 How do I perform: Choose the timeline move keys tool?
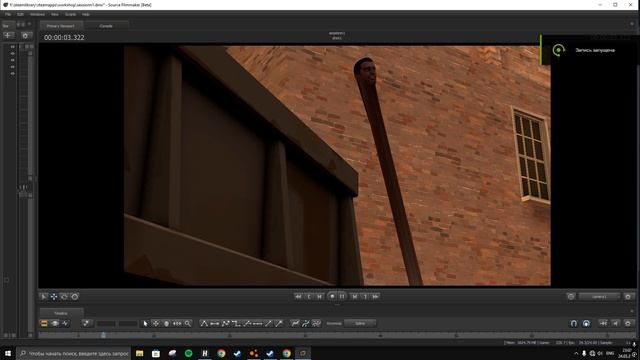tap(156, 323)
